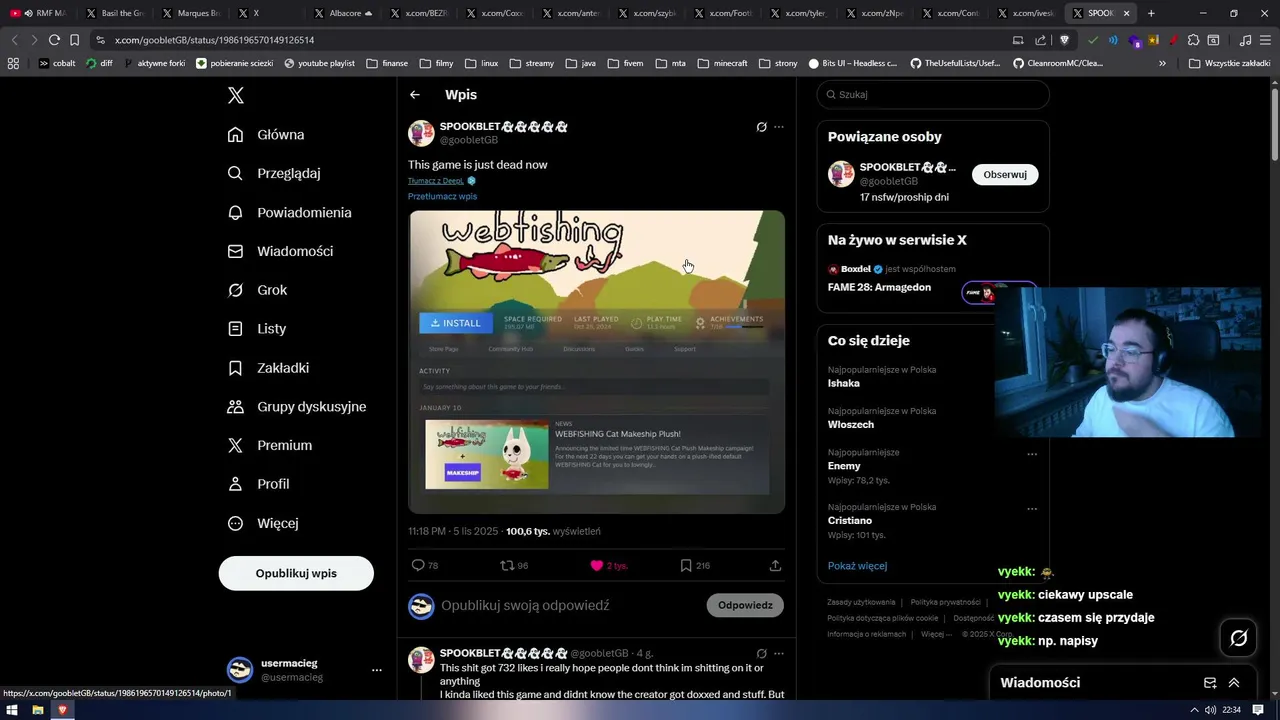The height and width of the screenshot is (720, 1280).
Task: Open a new browser tab
Action: [x=1151, y=13]
